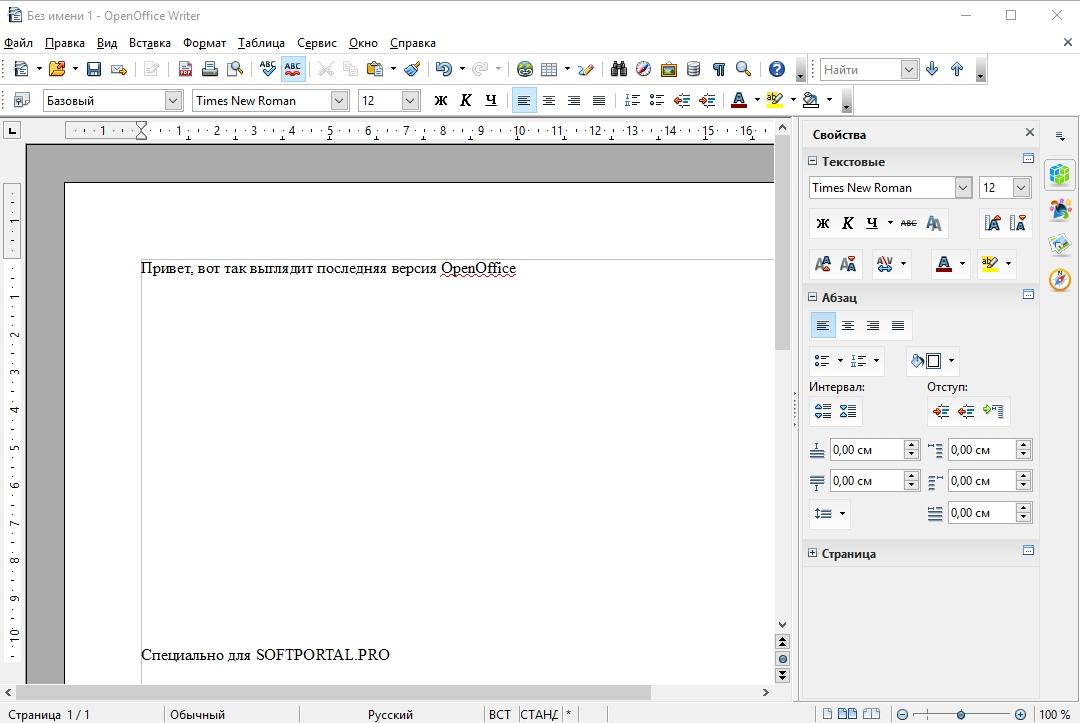Expand the Страница section in sidebar

click(813, 553)
